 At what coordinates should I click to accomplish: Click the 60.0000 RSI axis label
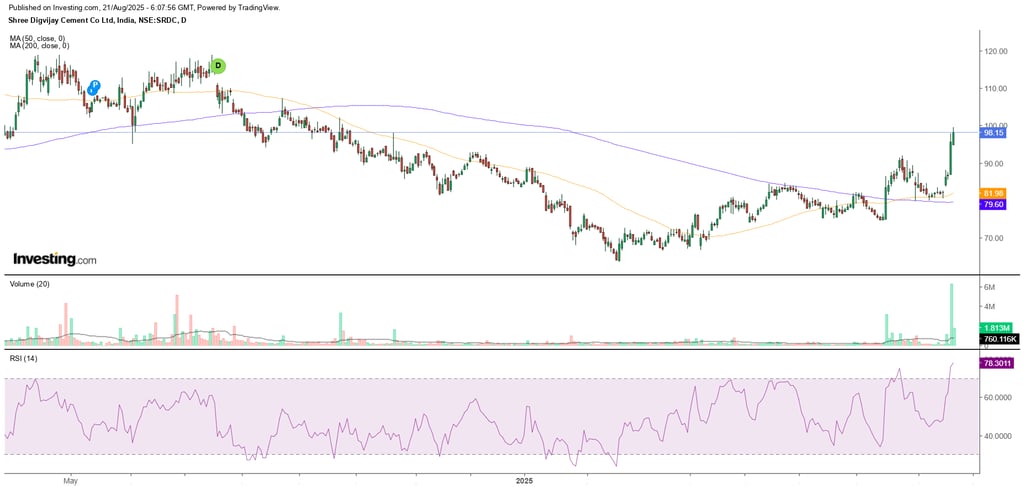coord(998,397)
